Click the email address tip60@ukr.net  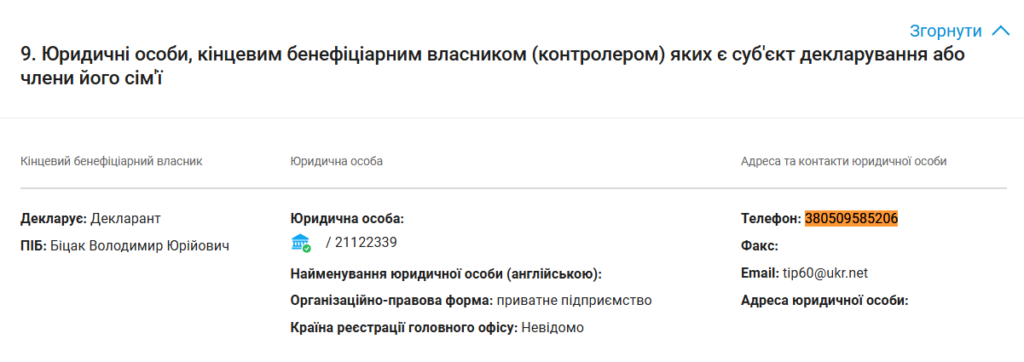click(825, 273)
